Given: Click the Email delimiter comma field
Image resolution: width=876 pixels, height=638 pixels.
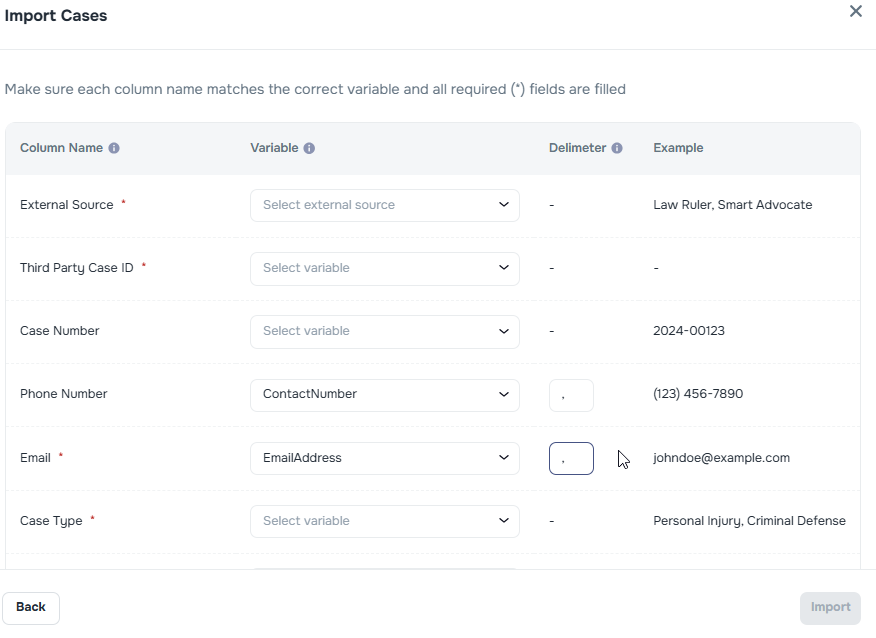Looking at the screenshot, I should [571, 458].
